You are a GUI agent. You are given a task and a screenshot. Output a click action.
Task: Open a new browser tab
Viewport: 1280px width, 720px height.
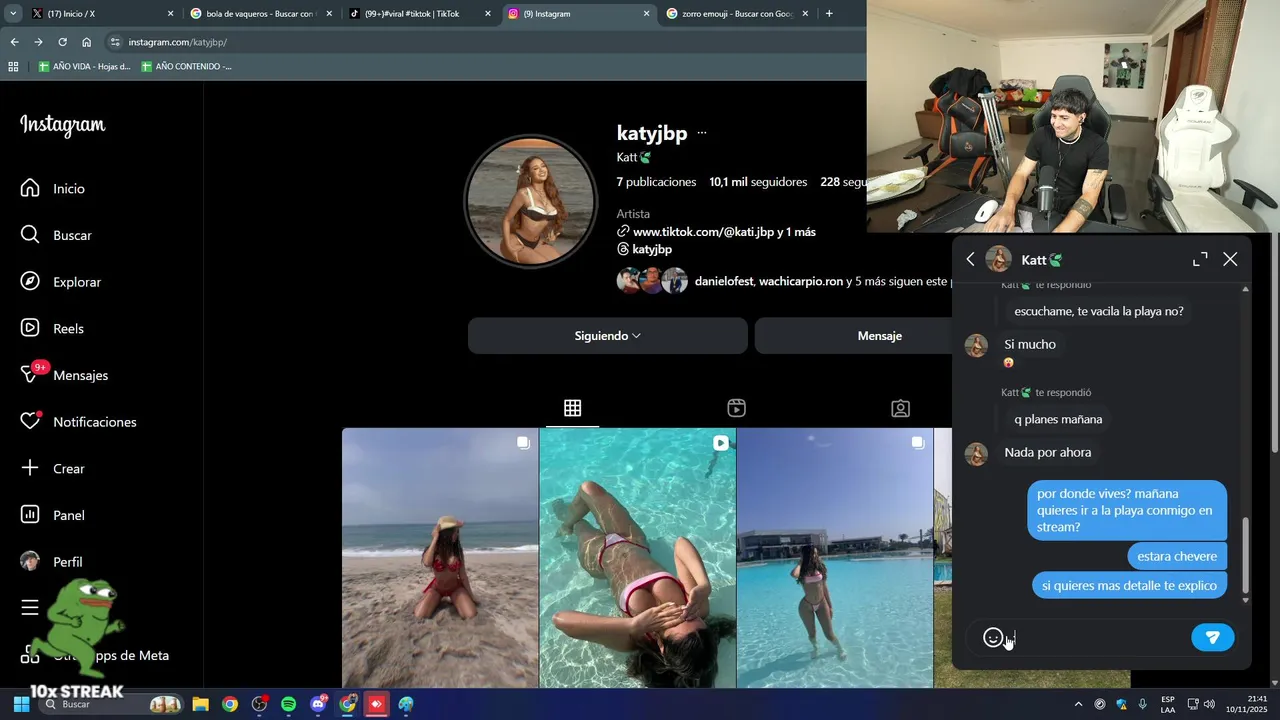coord(829,14)
